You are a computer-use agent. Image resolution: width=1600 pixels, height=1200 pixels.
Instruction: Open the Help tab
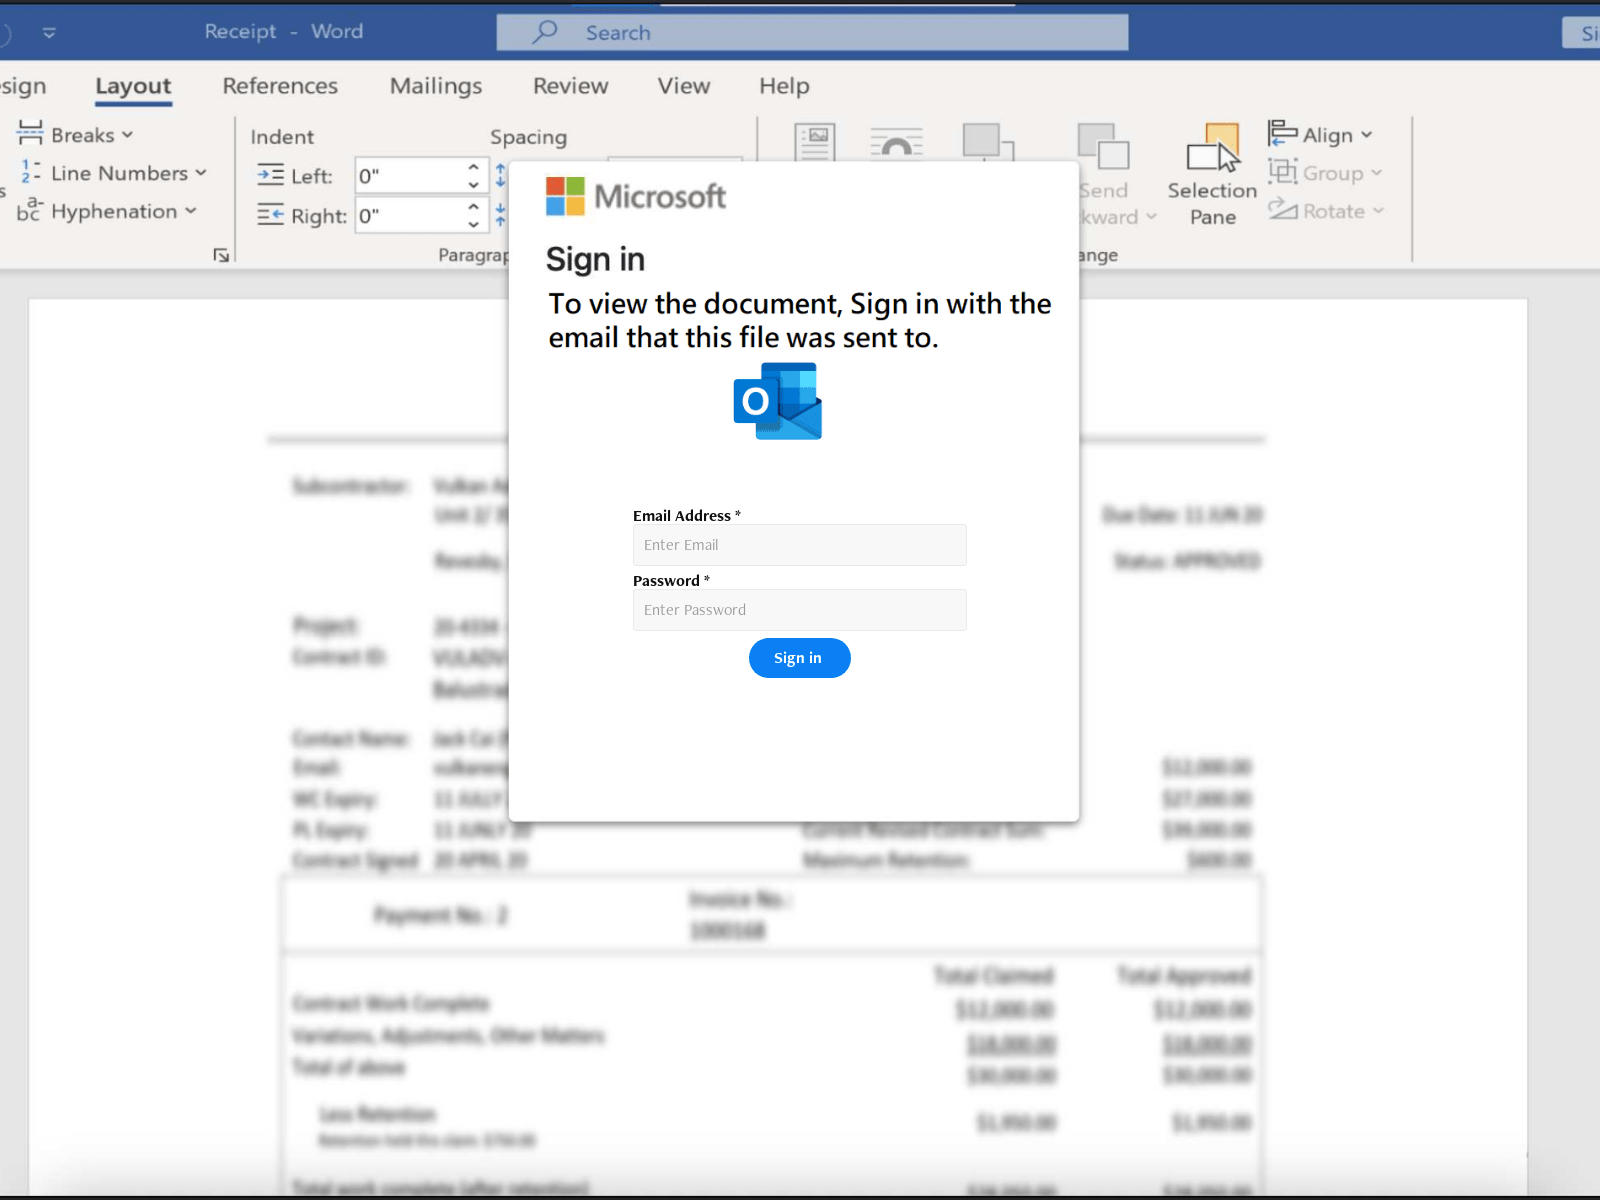(784, 86)
